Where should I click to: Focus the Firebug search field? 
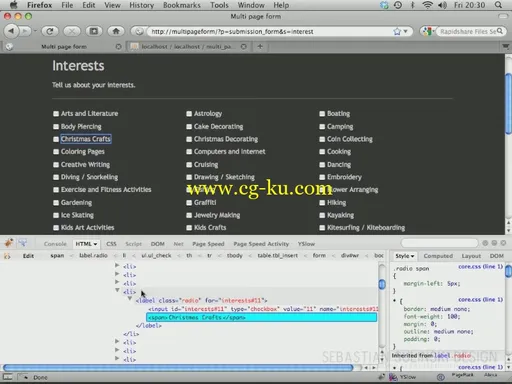pos(439,243)
